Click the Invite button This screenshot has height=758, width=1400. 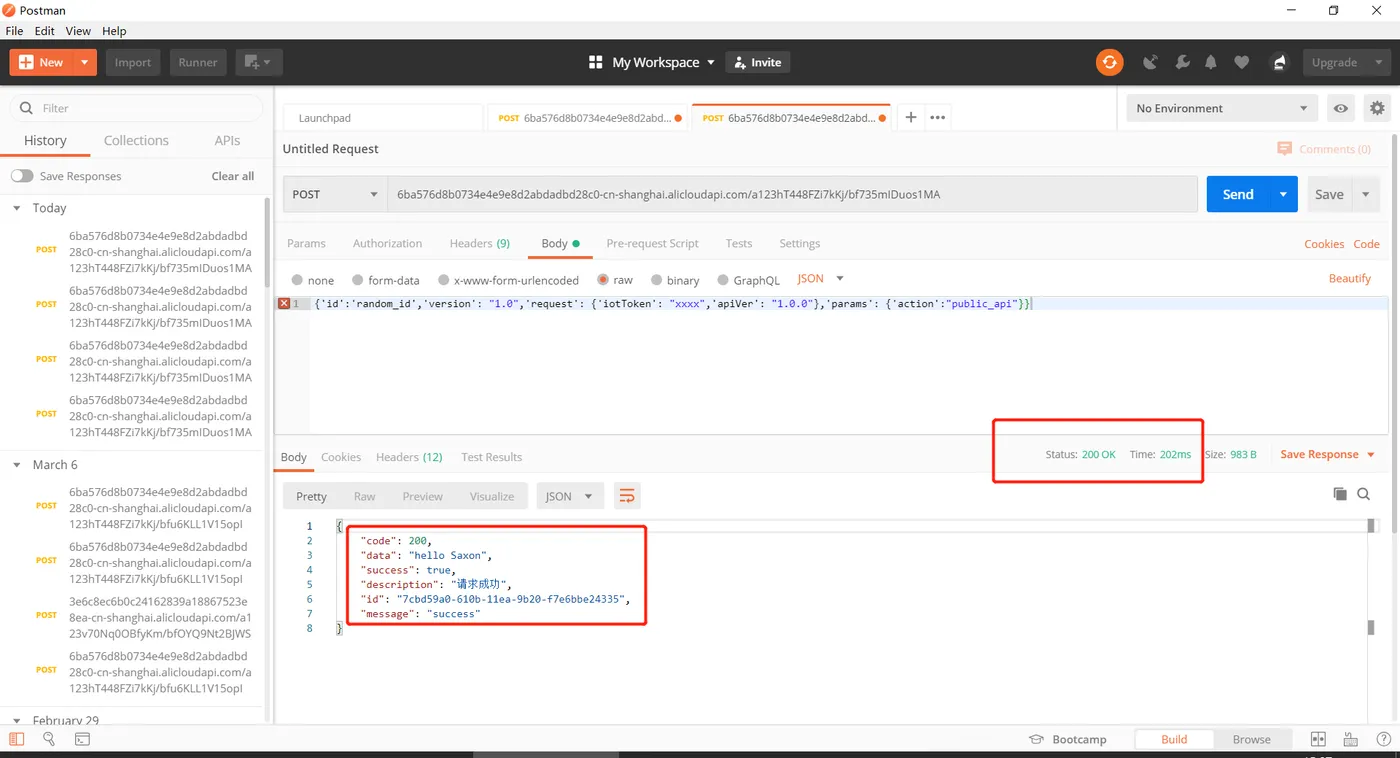757,62
